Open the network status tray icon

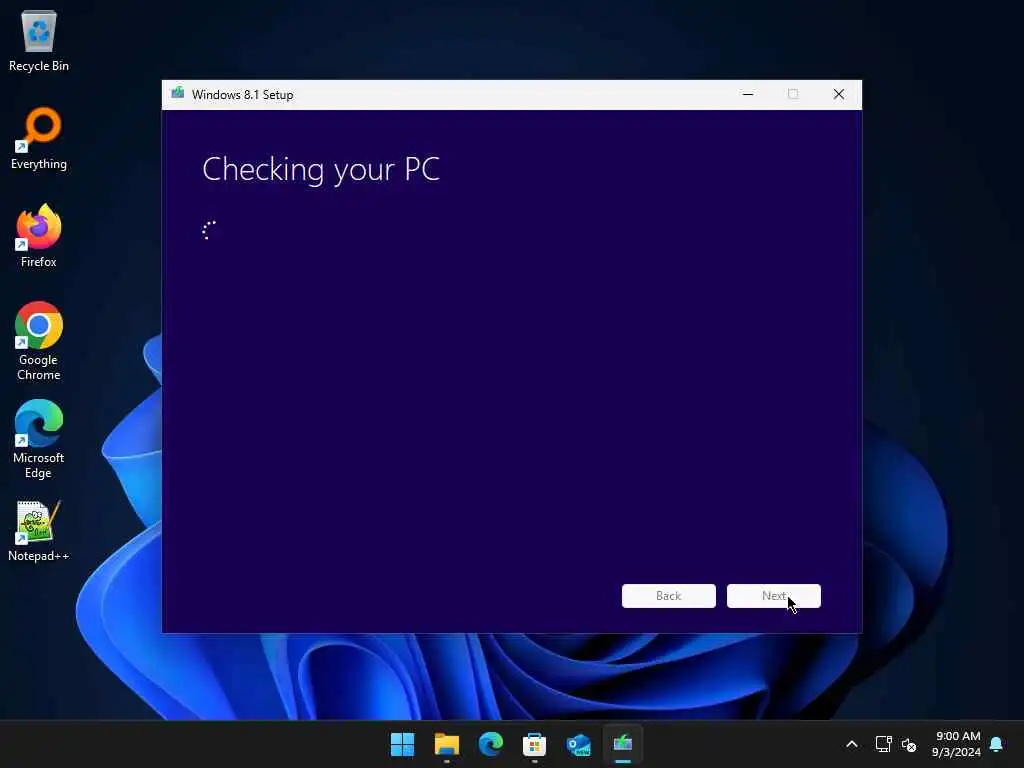(x=884, y=744)
